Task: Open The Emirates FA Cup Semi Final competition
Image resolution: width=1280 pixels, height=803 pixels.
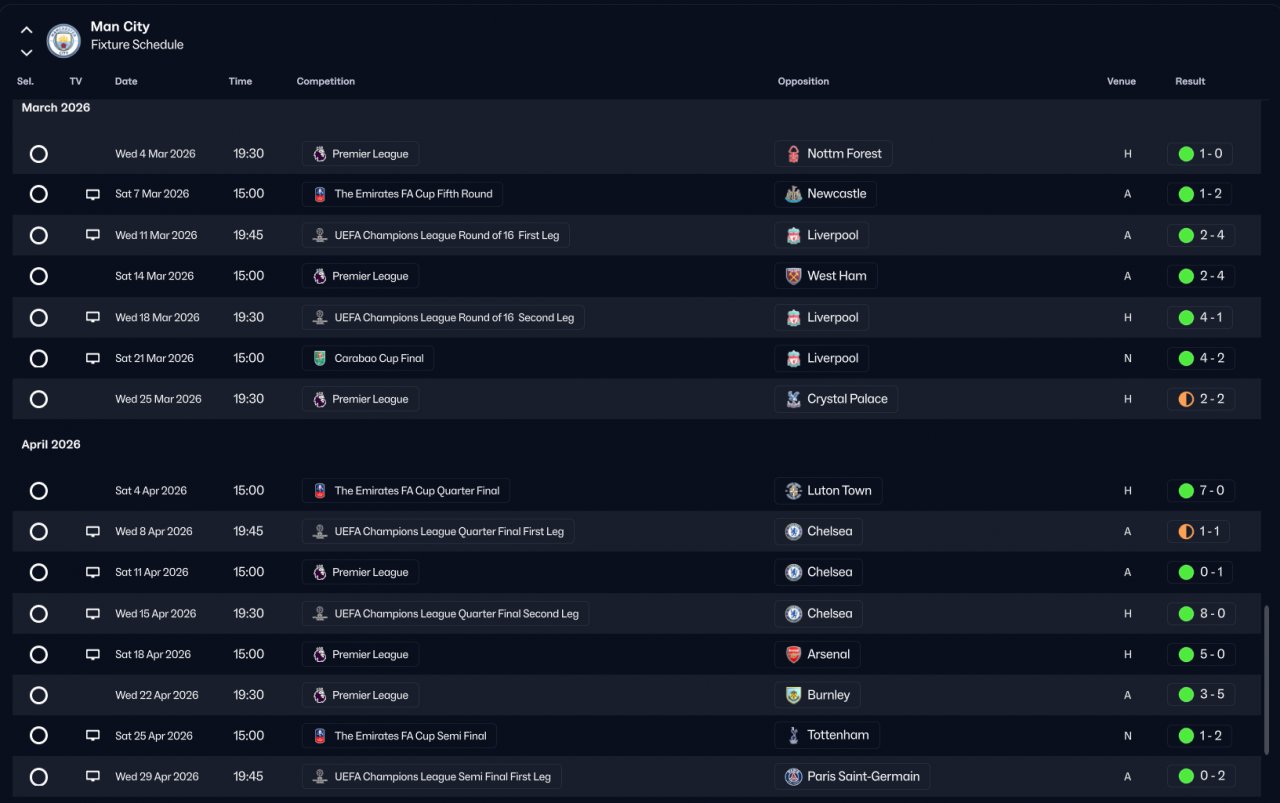Action: (x=399, y=736)
